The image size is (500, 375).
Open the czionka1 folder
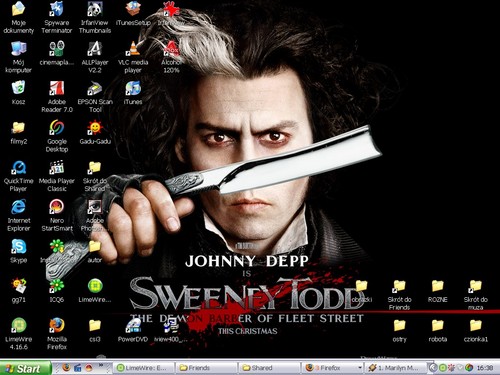click(x=476, y=330)
